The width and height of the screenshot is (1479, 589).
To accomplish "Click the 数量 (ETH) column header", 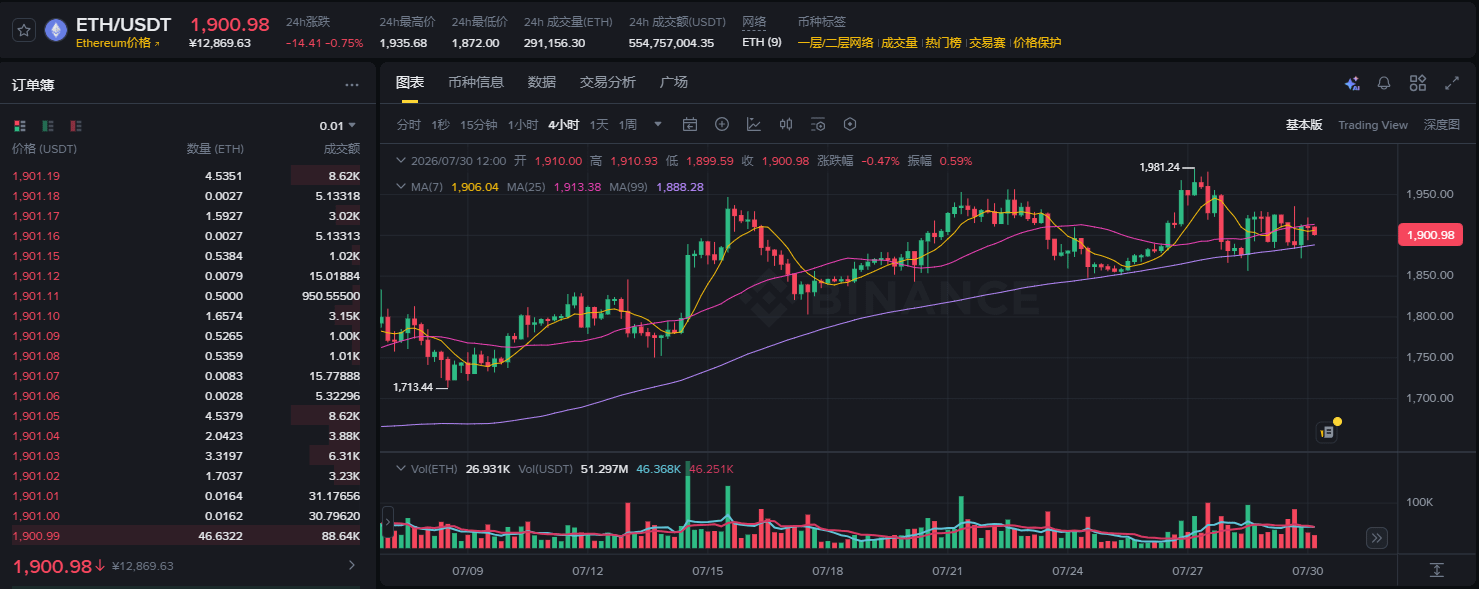I will tap(215, 149).
